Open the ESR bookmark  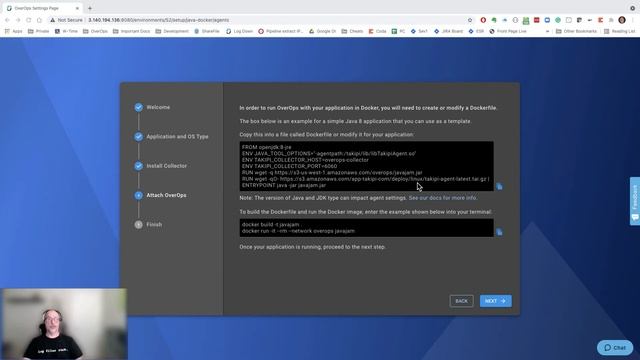476,31
